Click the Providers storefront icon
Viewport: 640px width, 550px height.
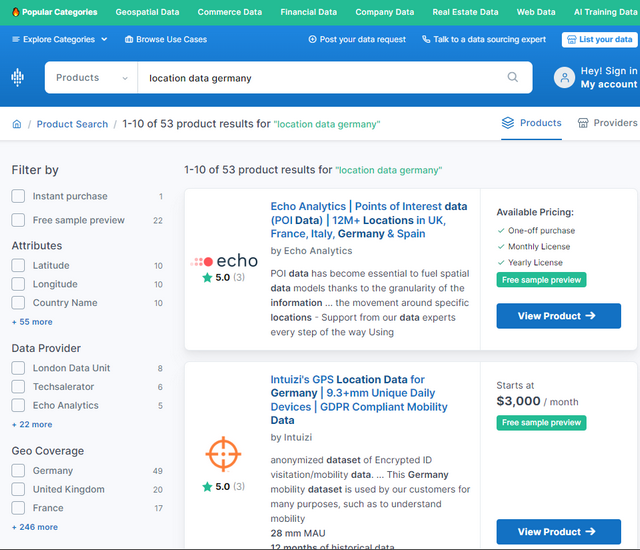click(x=583, y=123)
